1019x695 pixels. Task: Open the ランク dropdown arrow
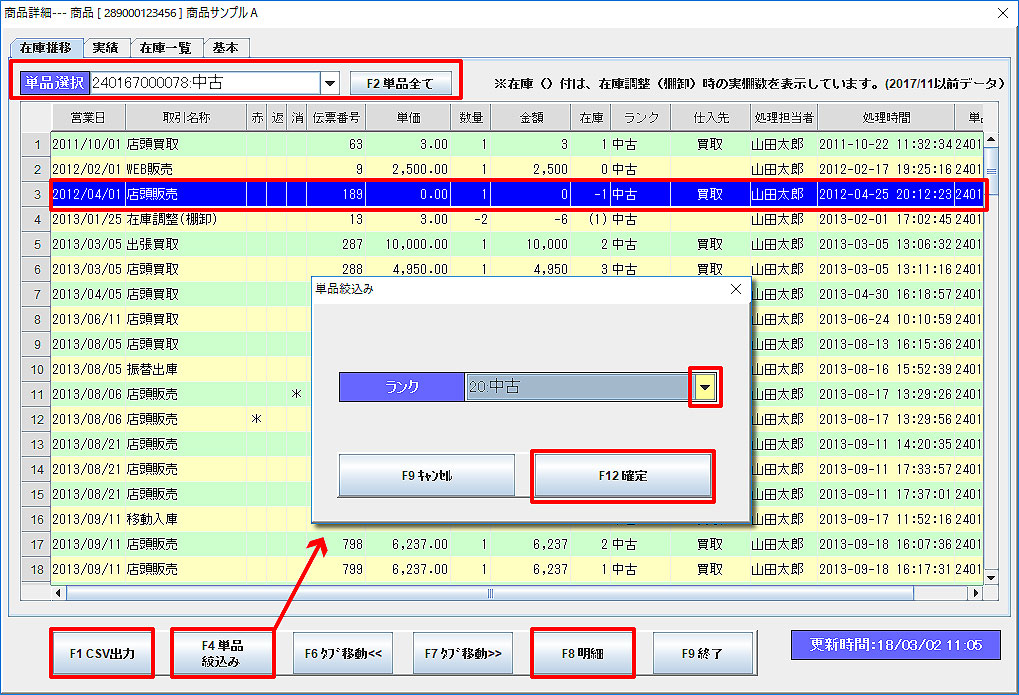click(x=705, y=387)
